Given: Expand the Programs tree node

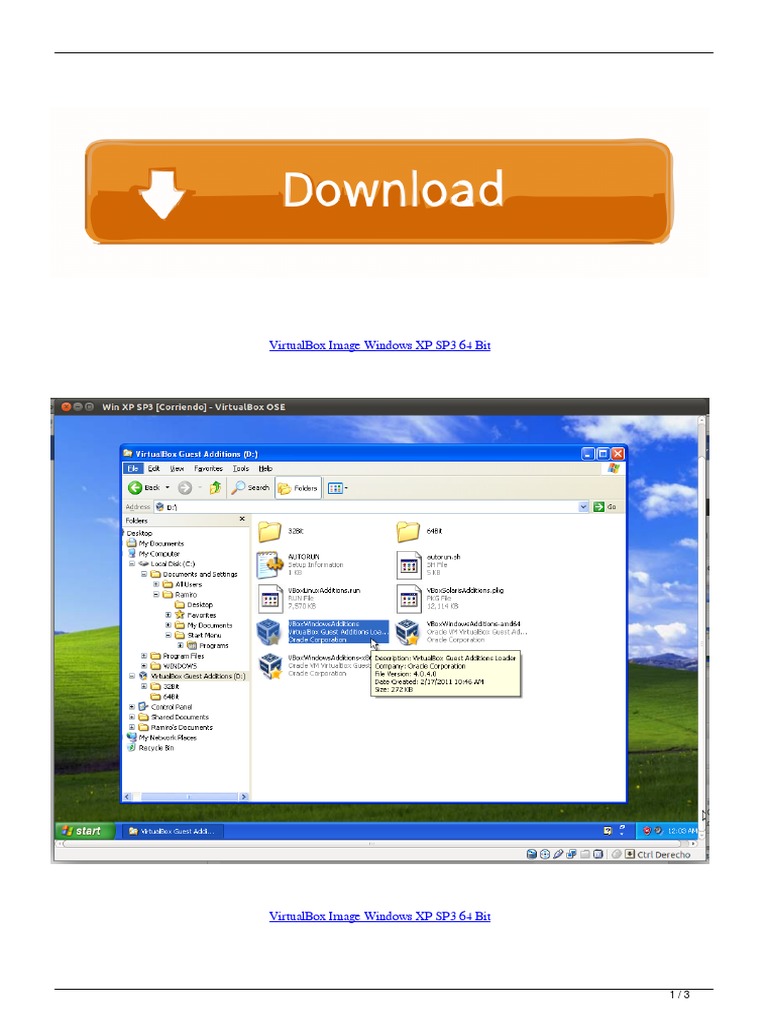Looking at the screenshot, I should coord(180,645).
